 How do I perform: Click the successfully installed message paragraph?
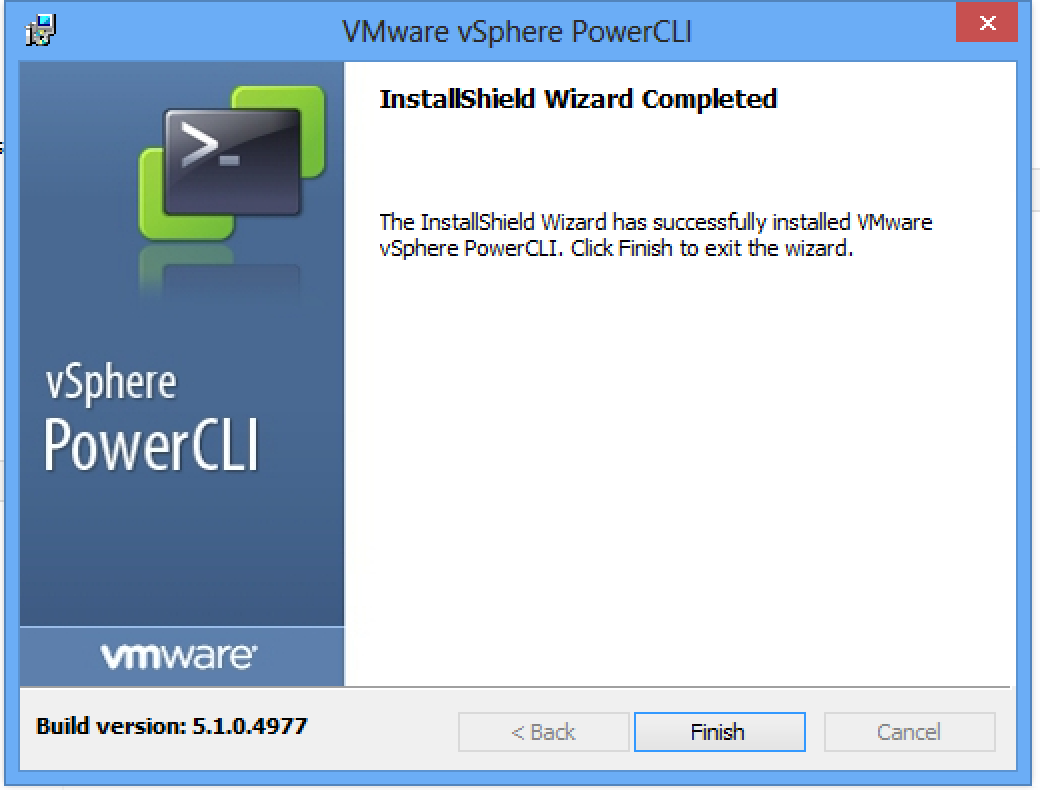pyautogui.click(x=655, y=235)
